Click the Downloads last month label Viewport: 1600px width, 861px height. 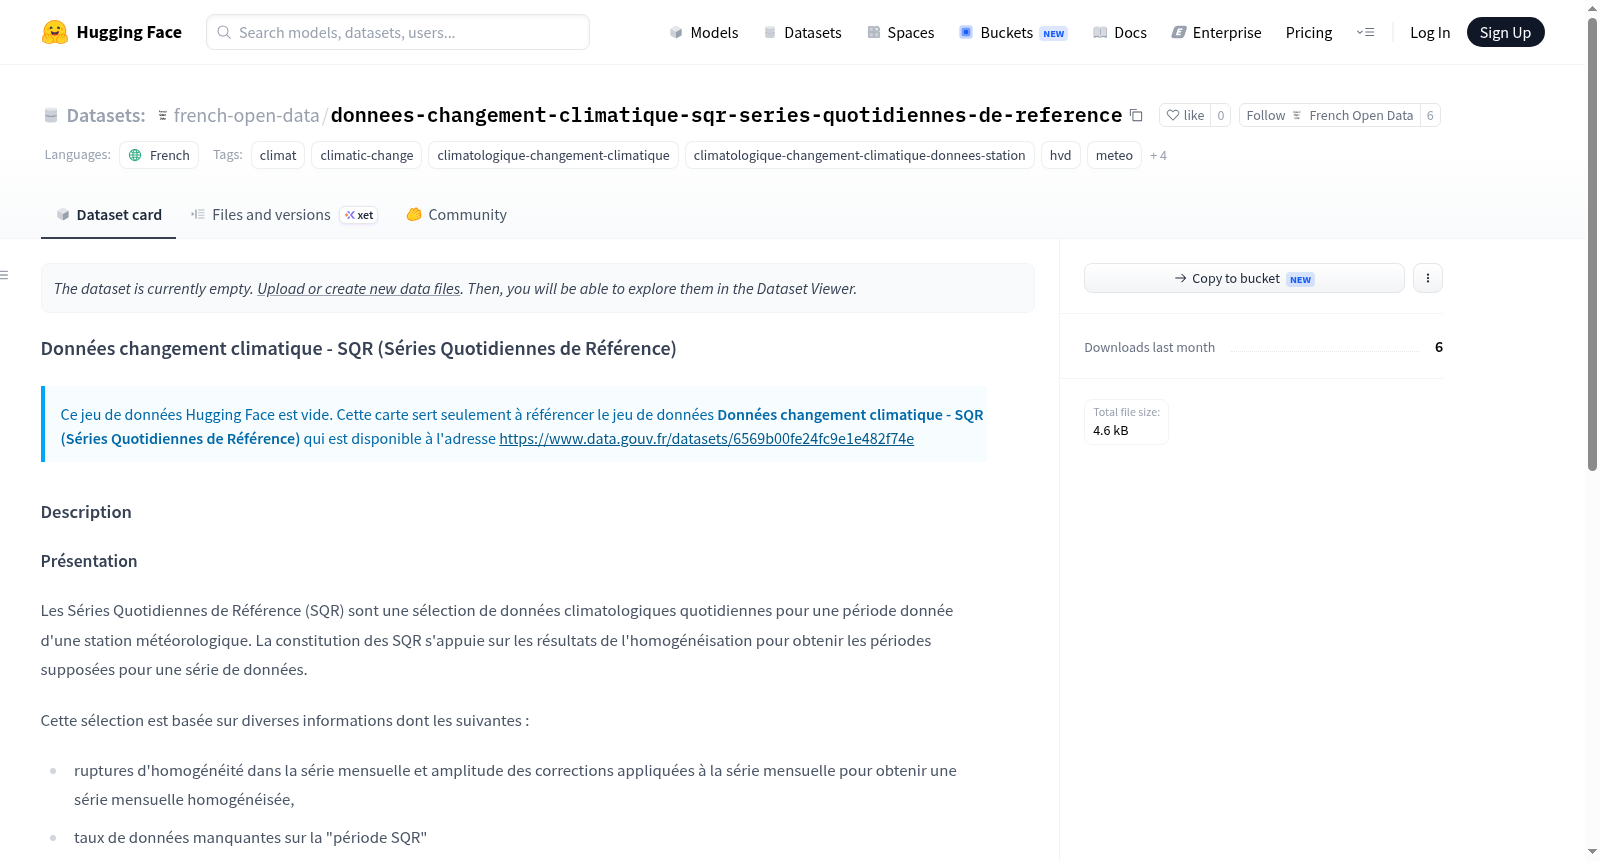[1150, 347]
